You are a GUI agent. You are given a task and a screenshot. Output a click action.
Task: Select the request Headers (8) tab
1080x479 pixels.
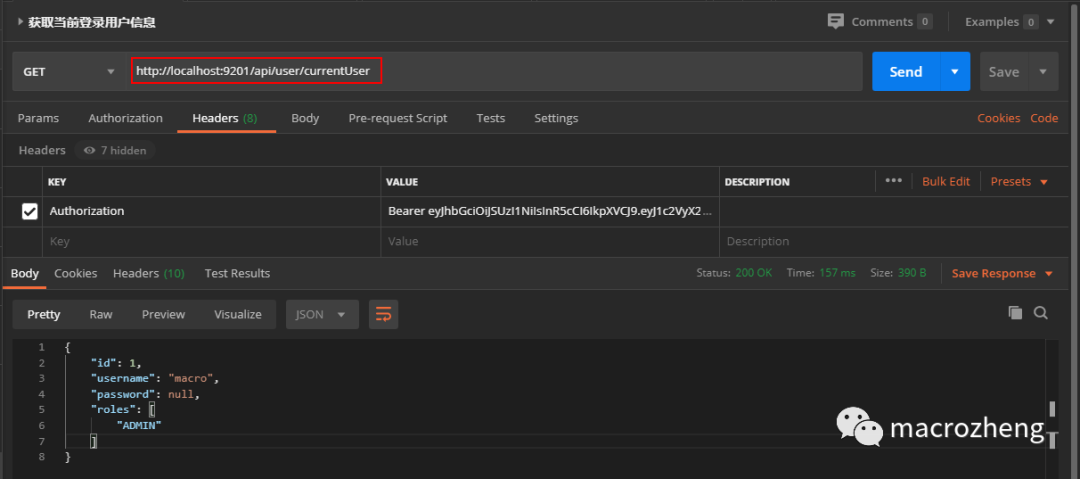(x=225, y=118)
